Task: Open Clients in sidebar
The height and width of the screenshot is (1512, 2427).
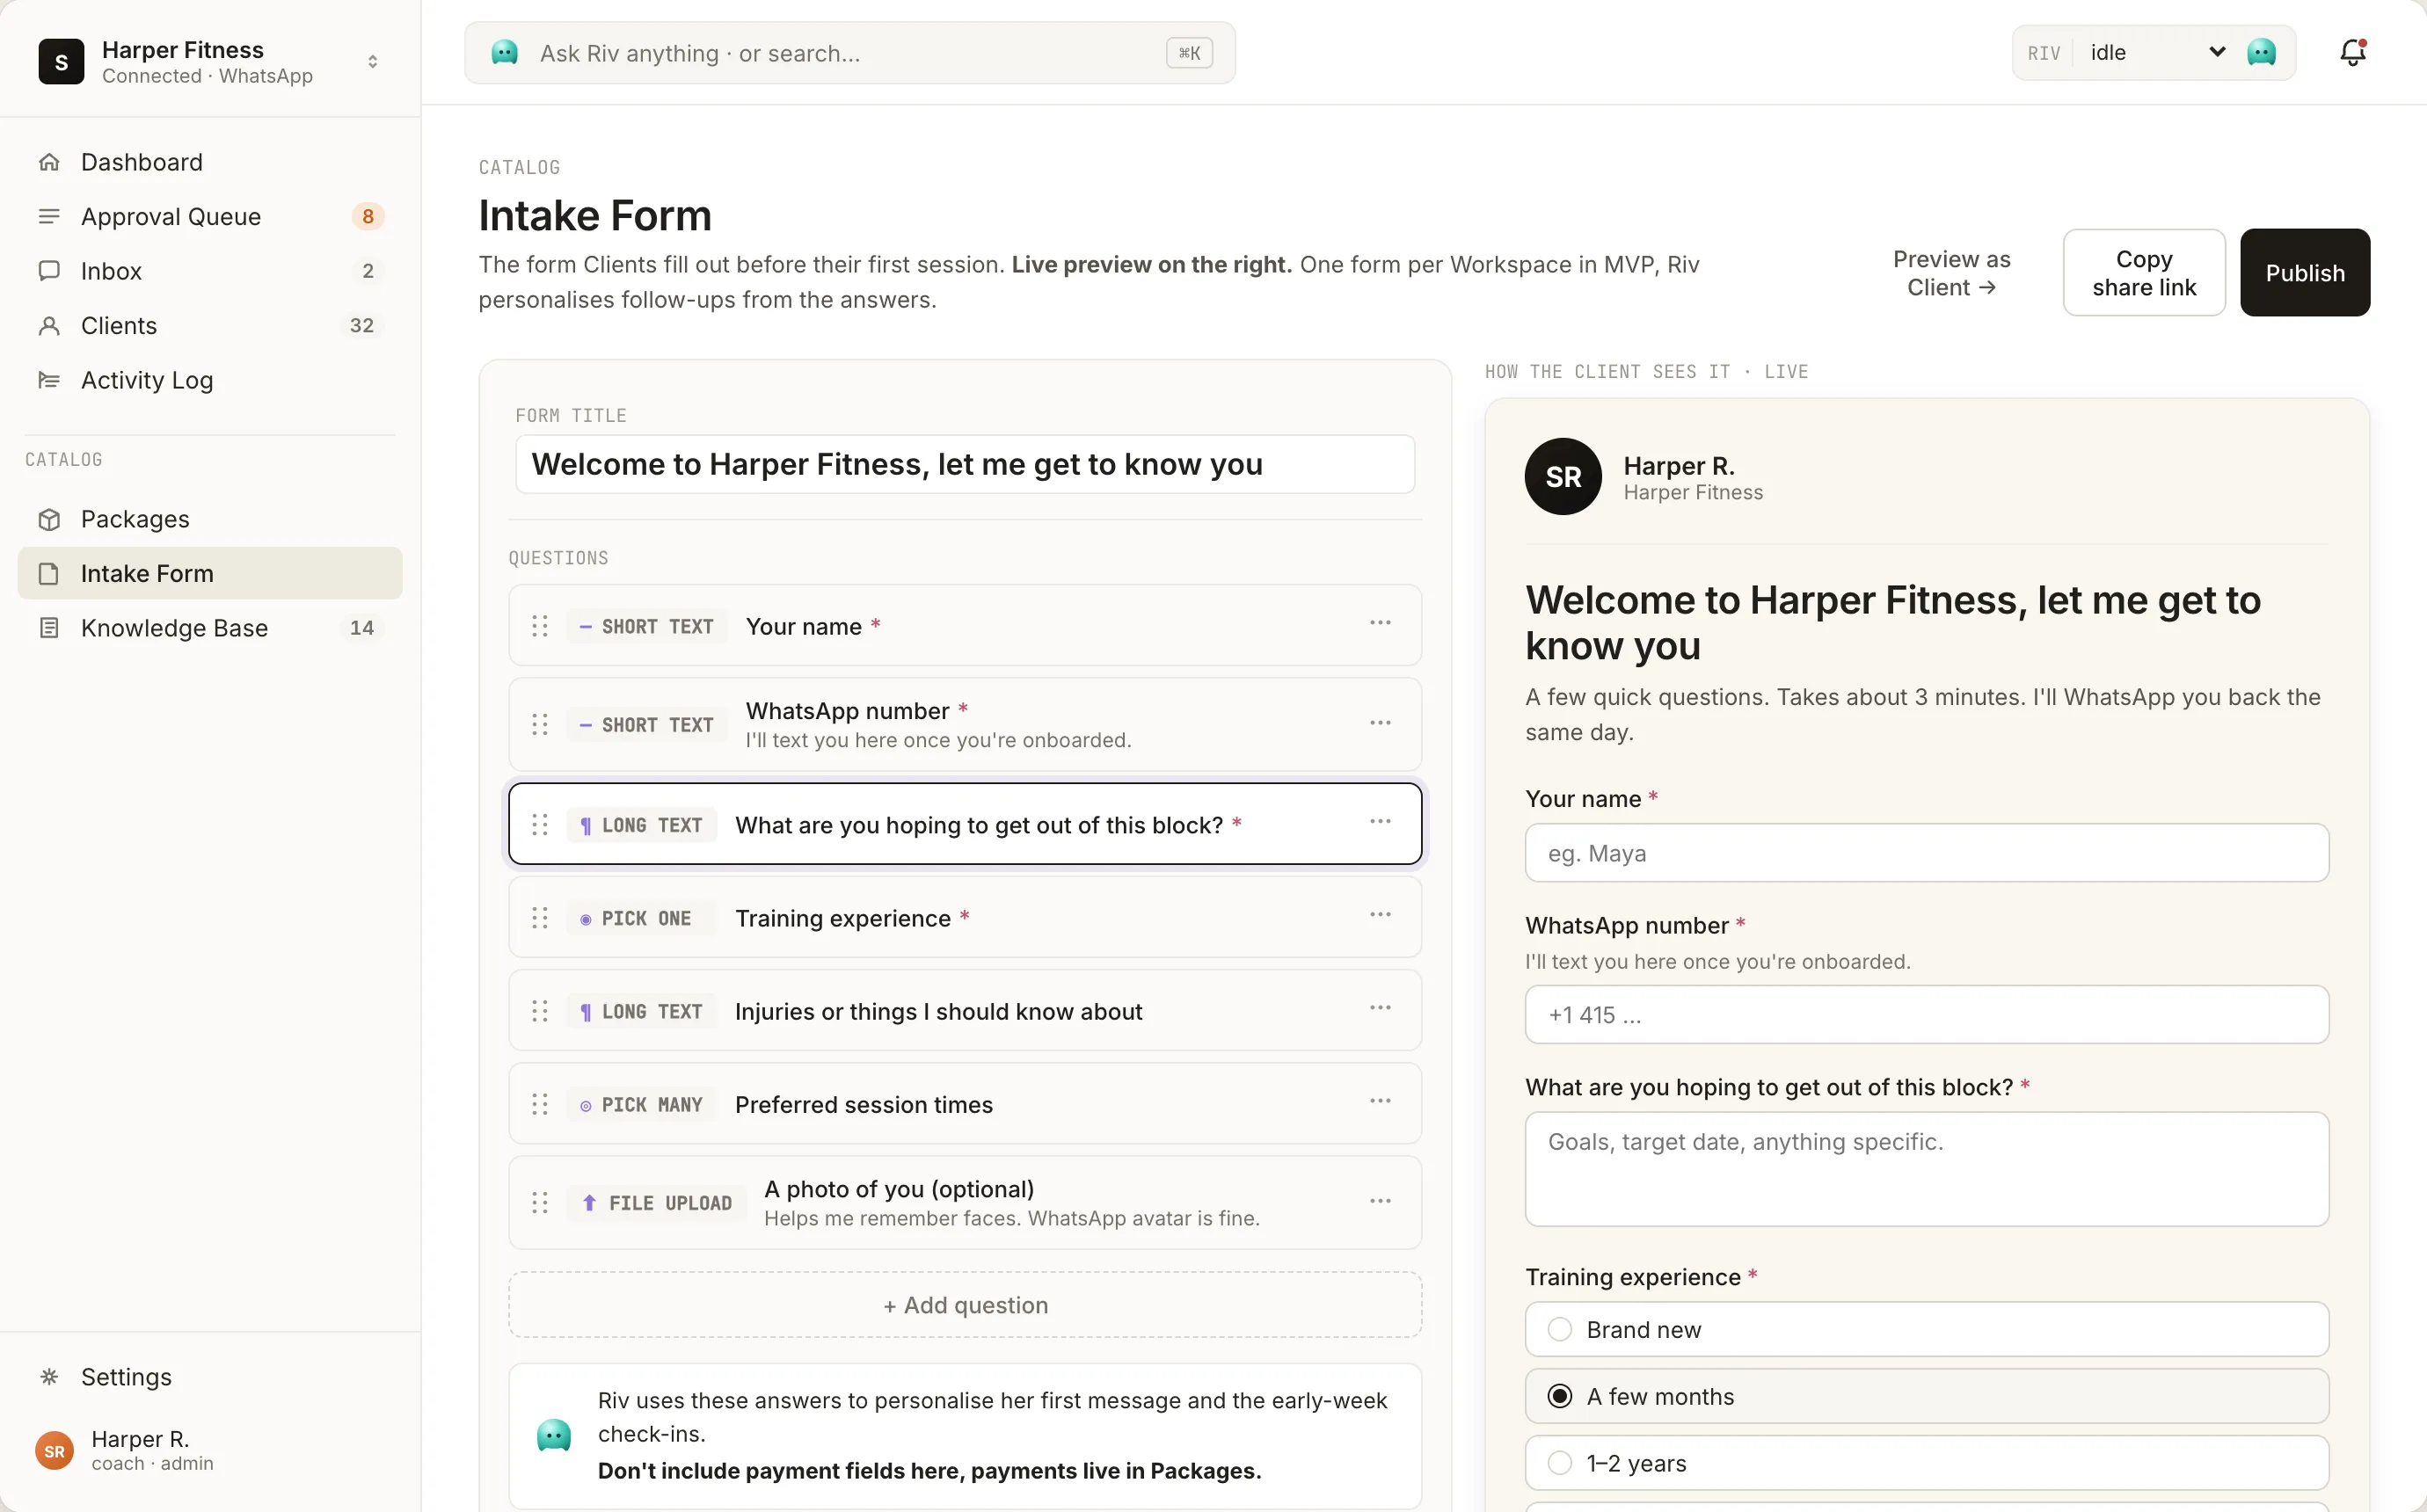Action: click(210, 326)
